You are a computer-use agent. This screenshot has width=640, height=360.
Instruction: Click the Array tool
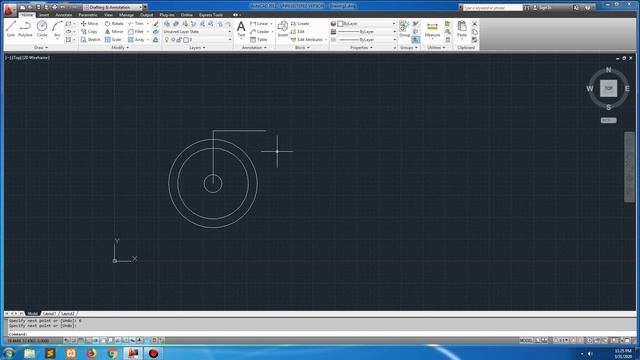point(136,40)
